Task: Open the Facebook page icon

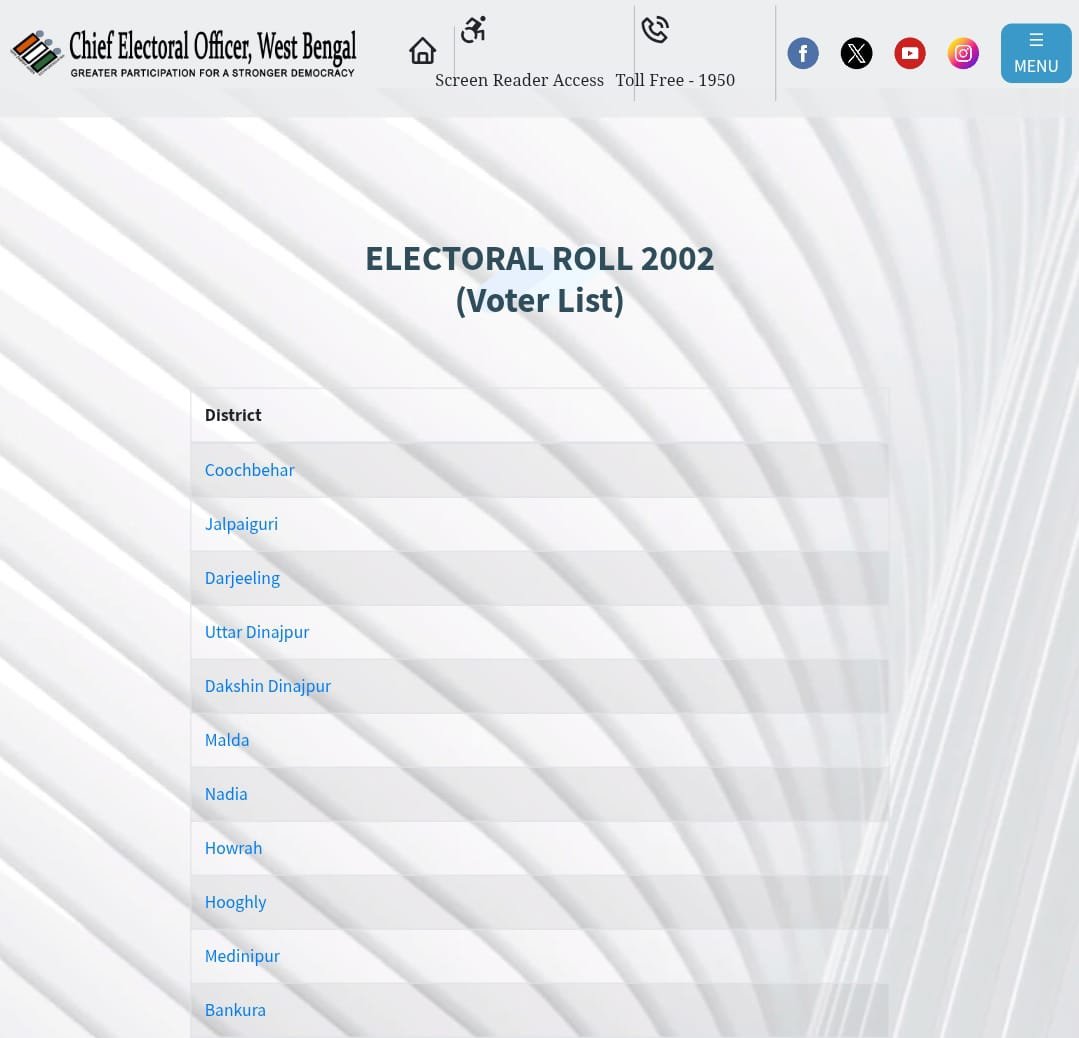Action: pyautogui.click(x=803, y=53)
